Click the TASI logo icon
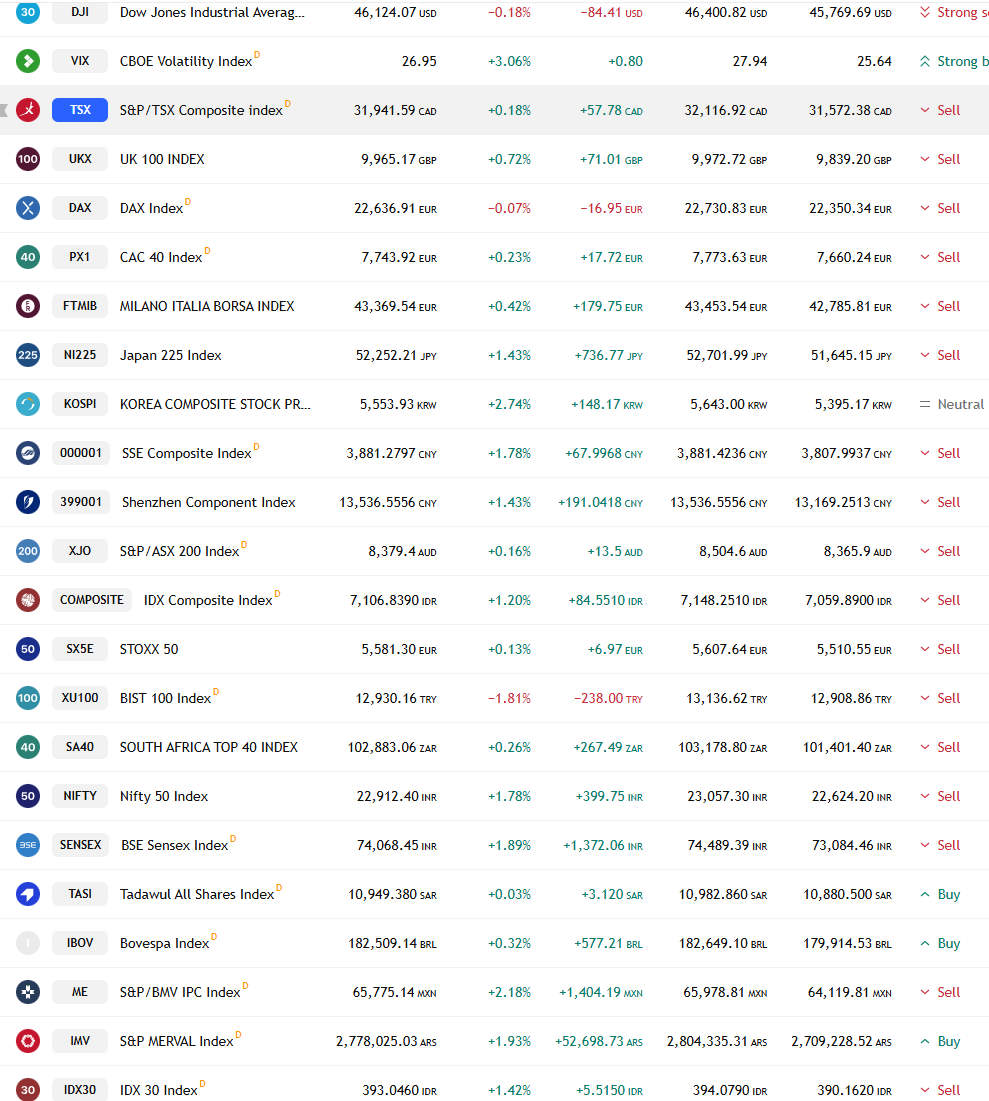 (x=28, y=894)
